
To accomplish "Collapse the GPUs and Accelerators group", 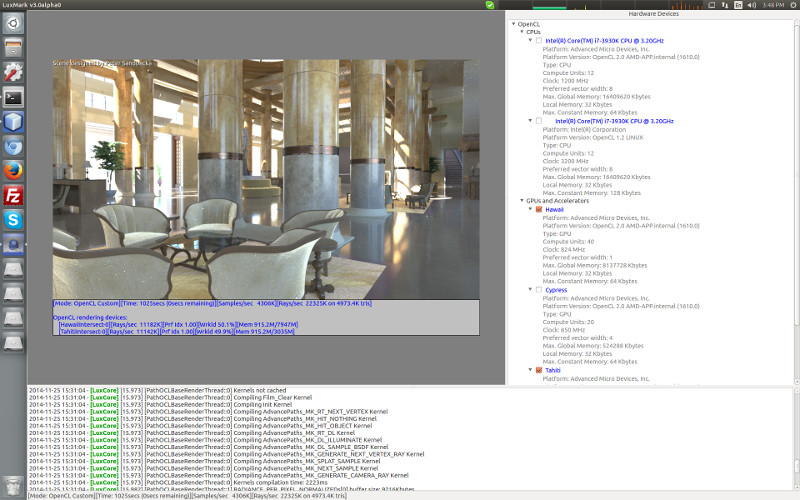I will (x=522, y=201).
